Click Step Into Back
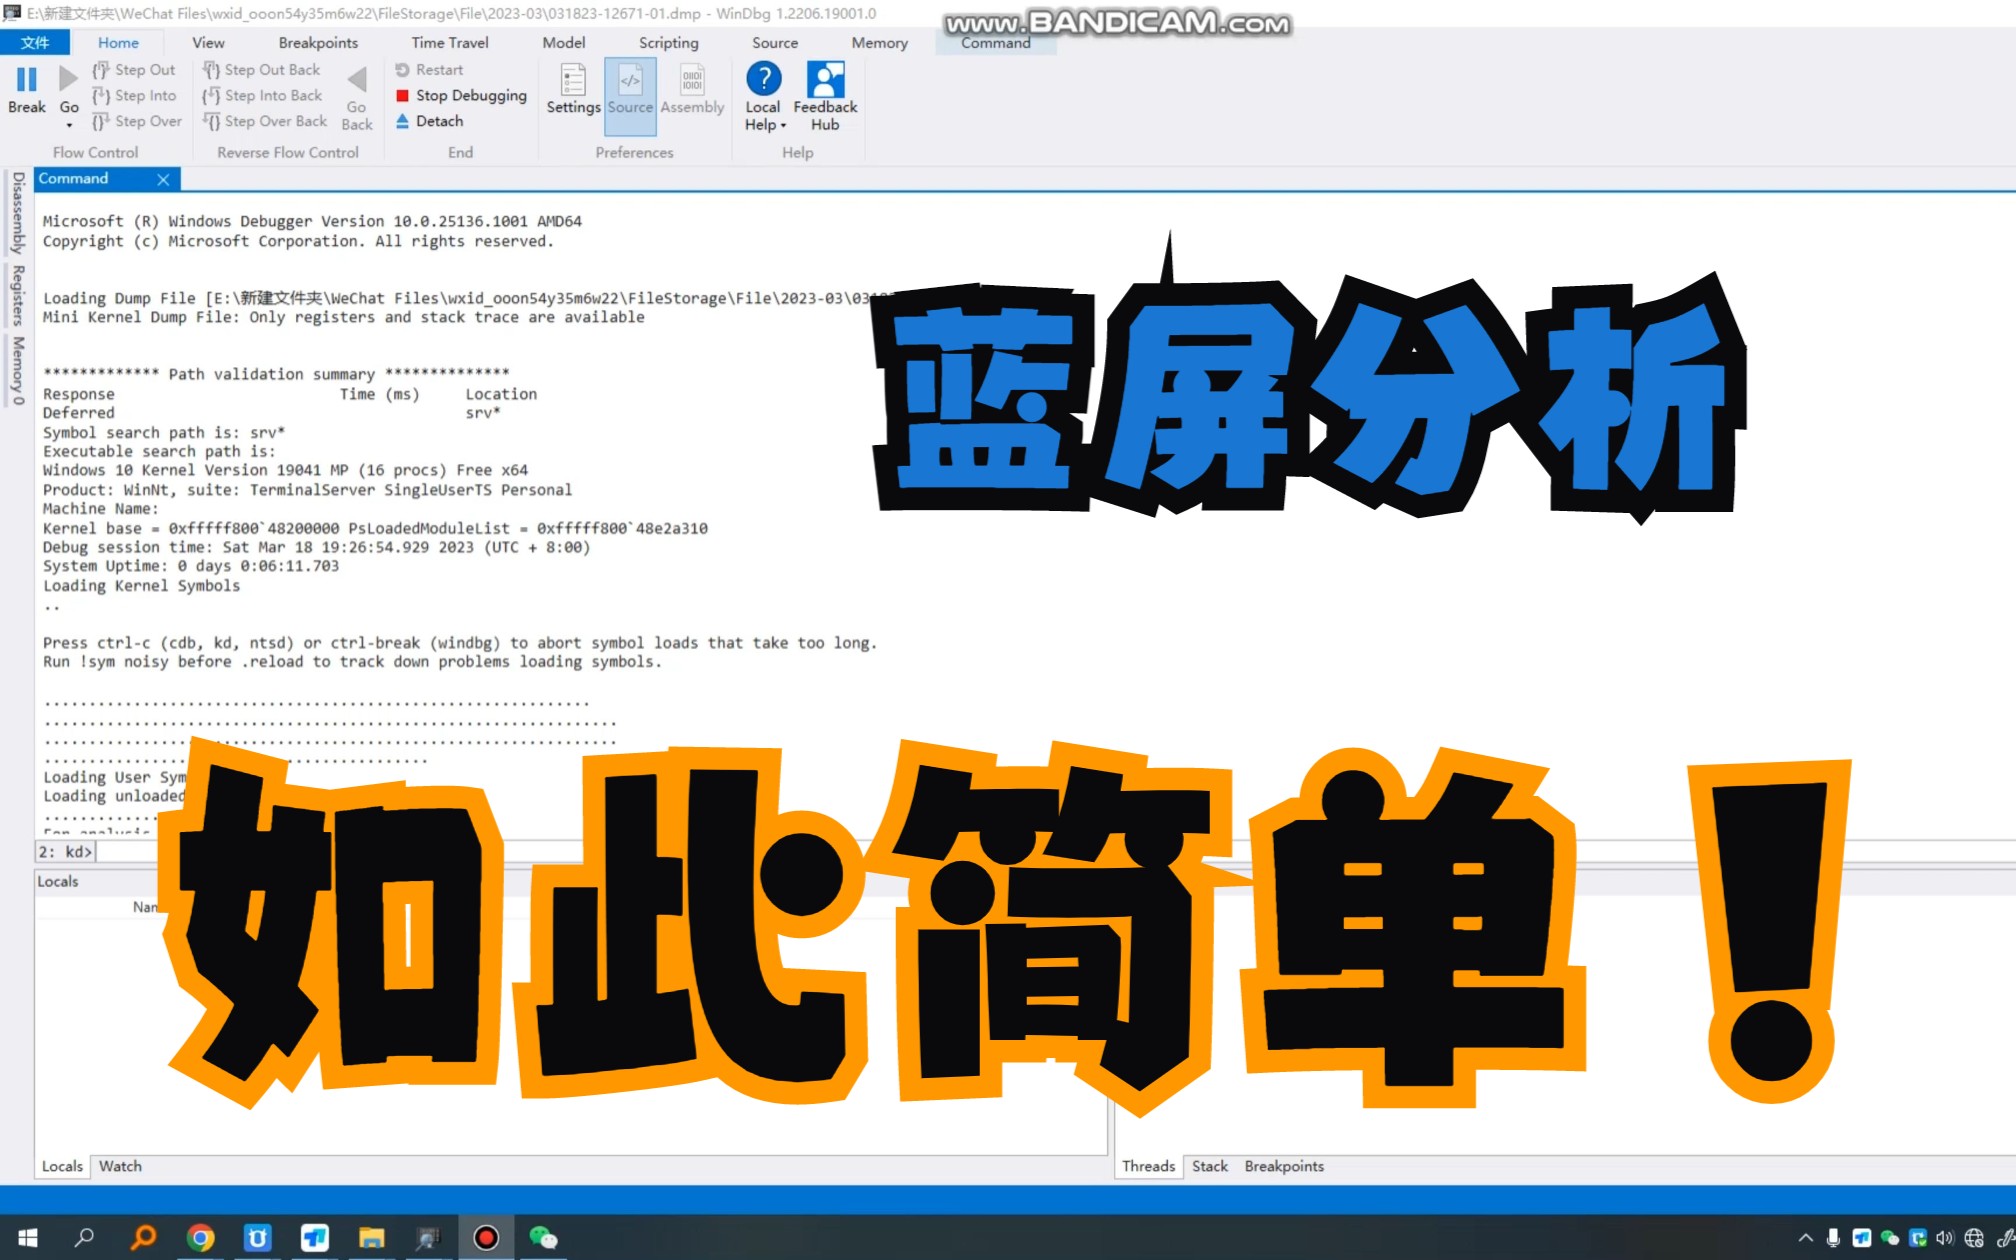Viewport: 2016px width, 1260px height. pos(262,96)
